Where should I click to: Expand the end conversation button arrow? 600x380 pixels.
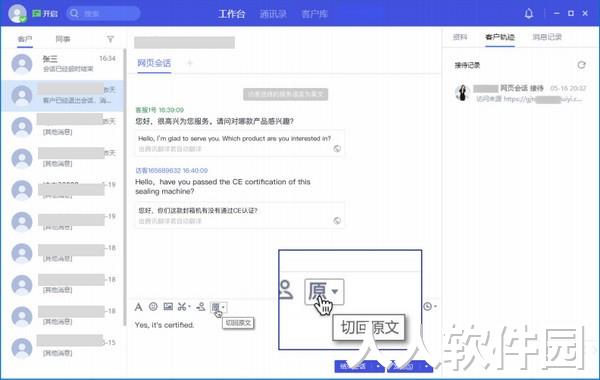click(x=378, y=366)
